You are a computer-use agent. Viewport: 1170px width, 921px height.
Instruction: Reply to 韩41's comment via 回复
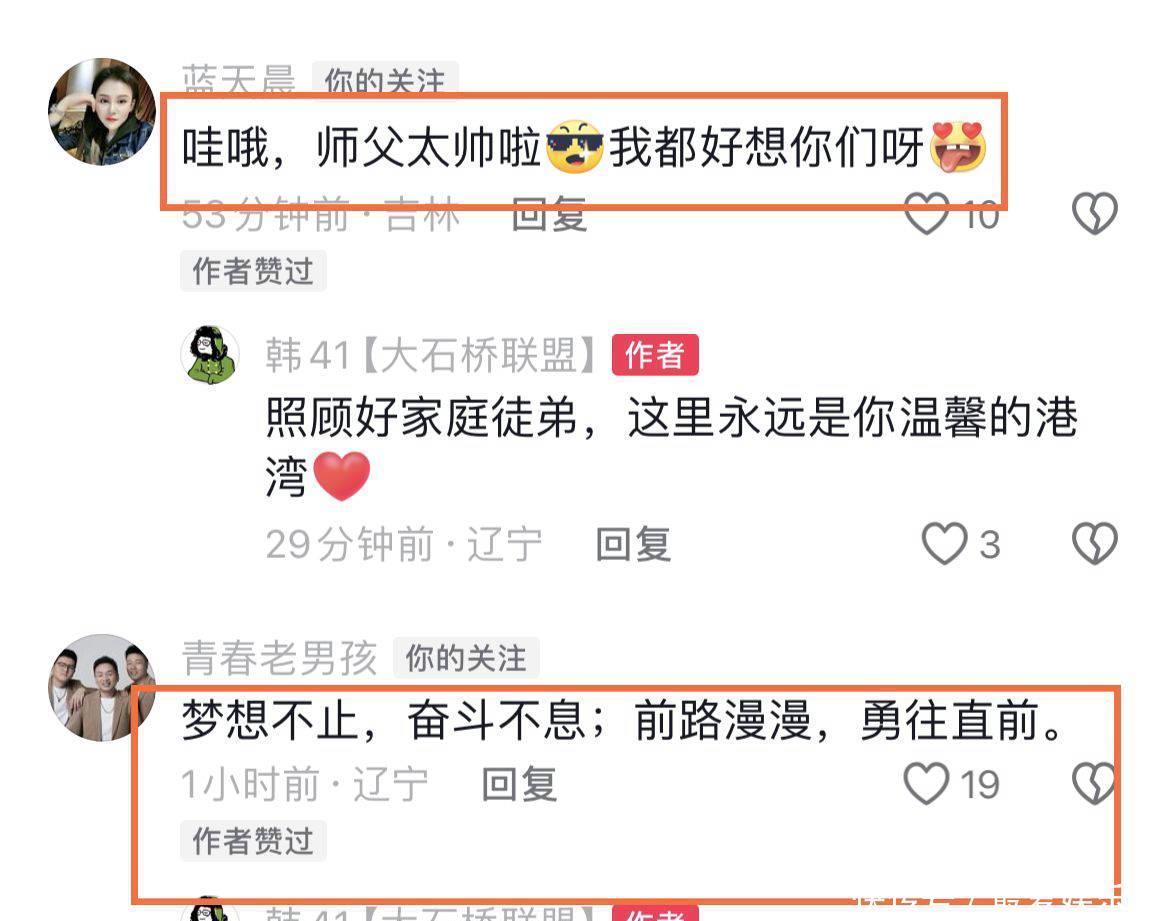tap(634, 544)
